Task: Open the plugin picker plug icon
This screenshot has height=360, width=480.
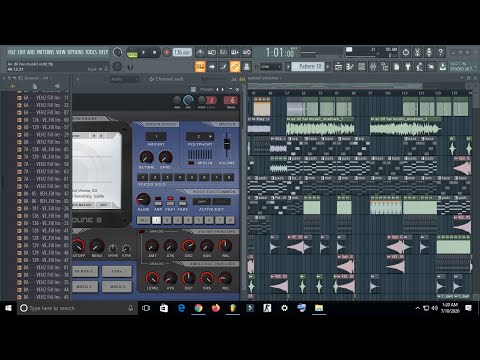Action: click(x=408, y=67)
